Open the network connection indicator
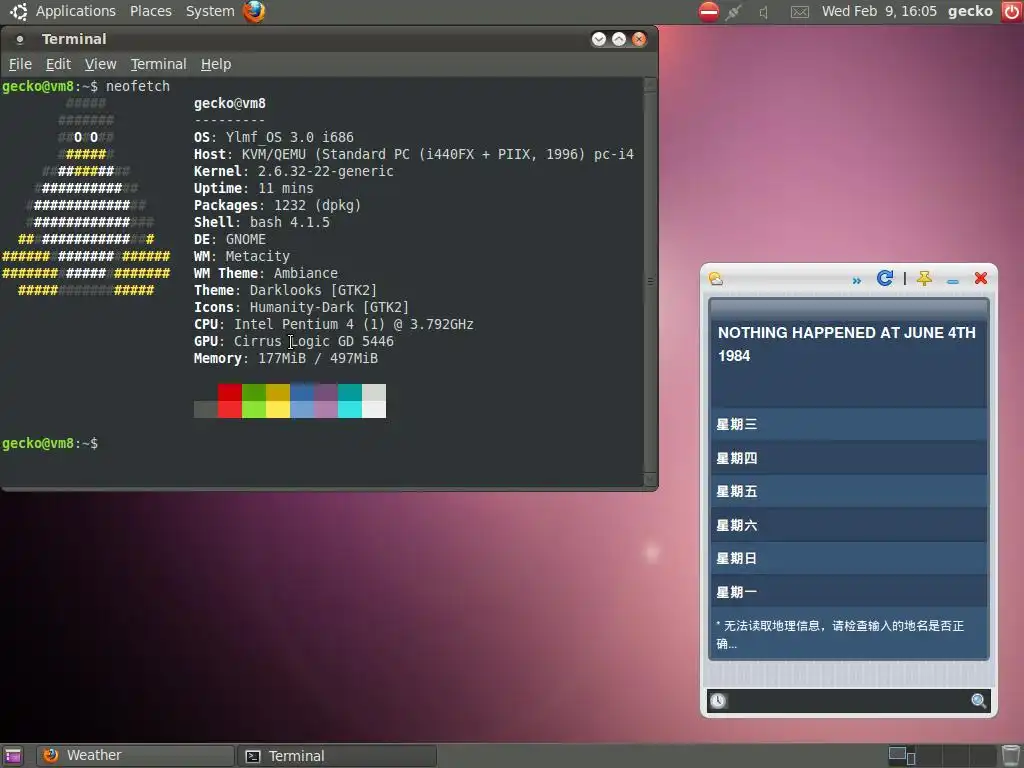The width and height of the screenshot is (1024, 768). pos(734,12)
